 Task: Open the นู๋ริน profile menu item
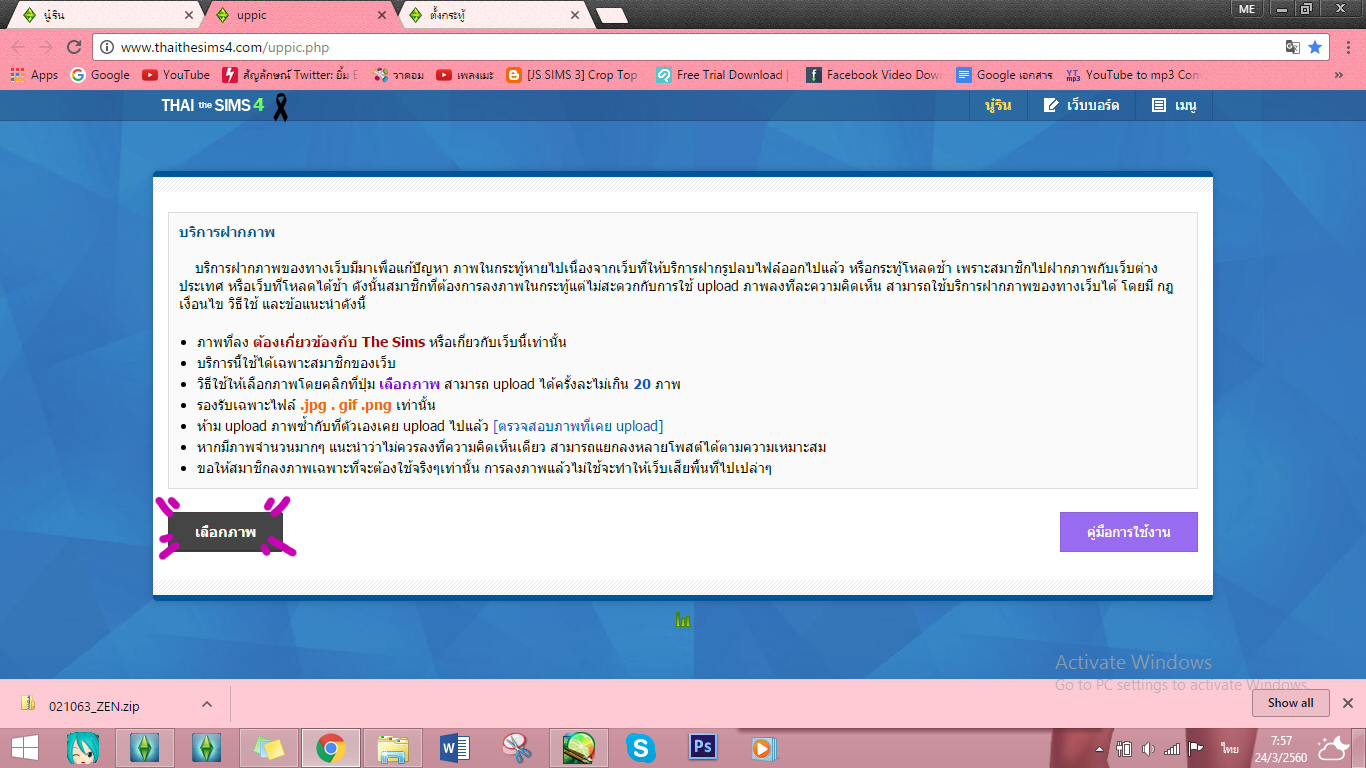click(x=998, y=105)
